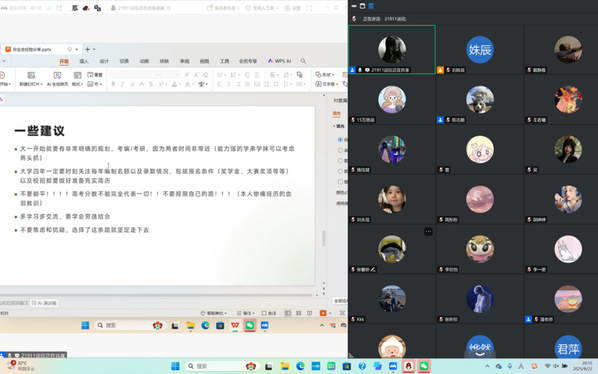This screenshot has width=598, height=374.
Task: Click the slide editor vertical scrollbar
Action: click(324, 238)
